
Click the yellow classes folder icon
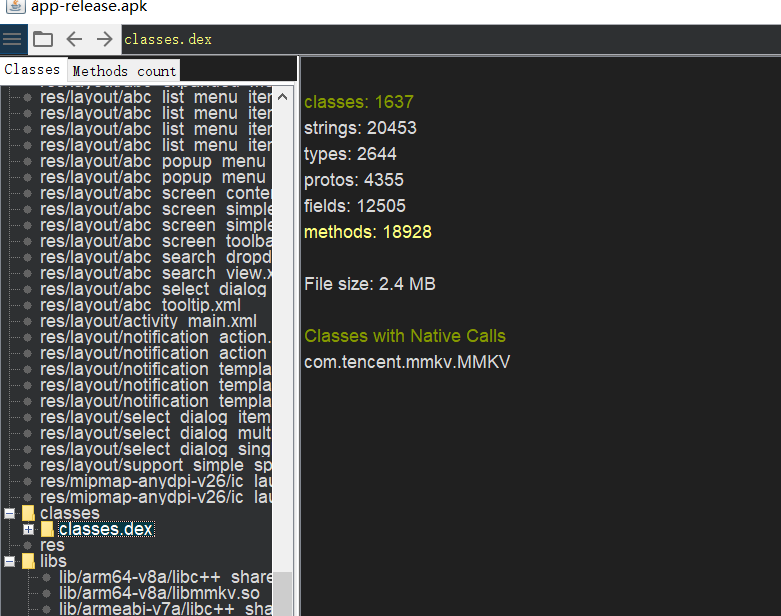(x=28, y=513)
